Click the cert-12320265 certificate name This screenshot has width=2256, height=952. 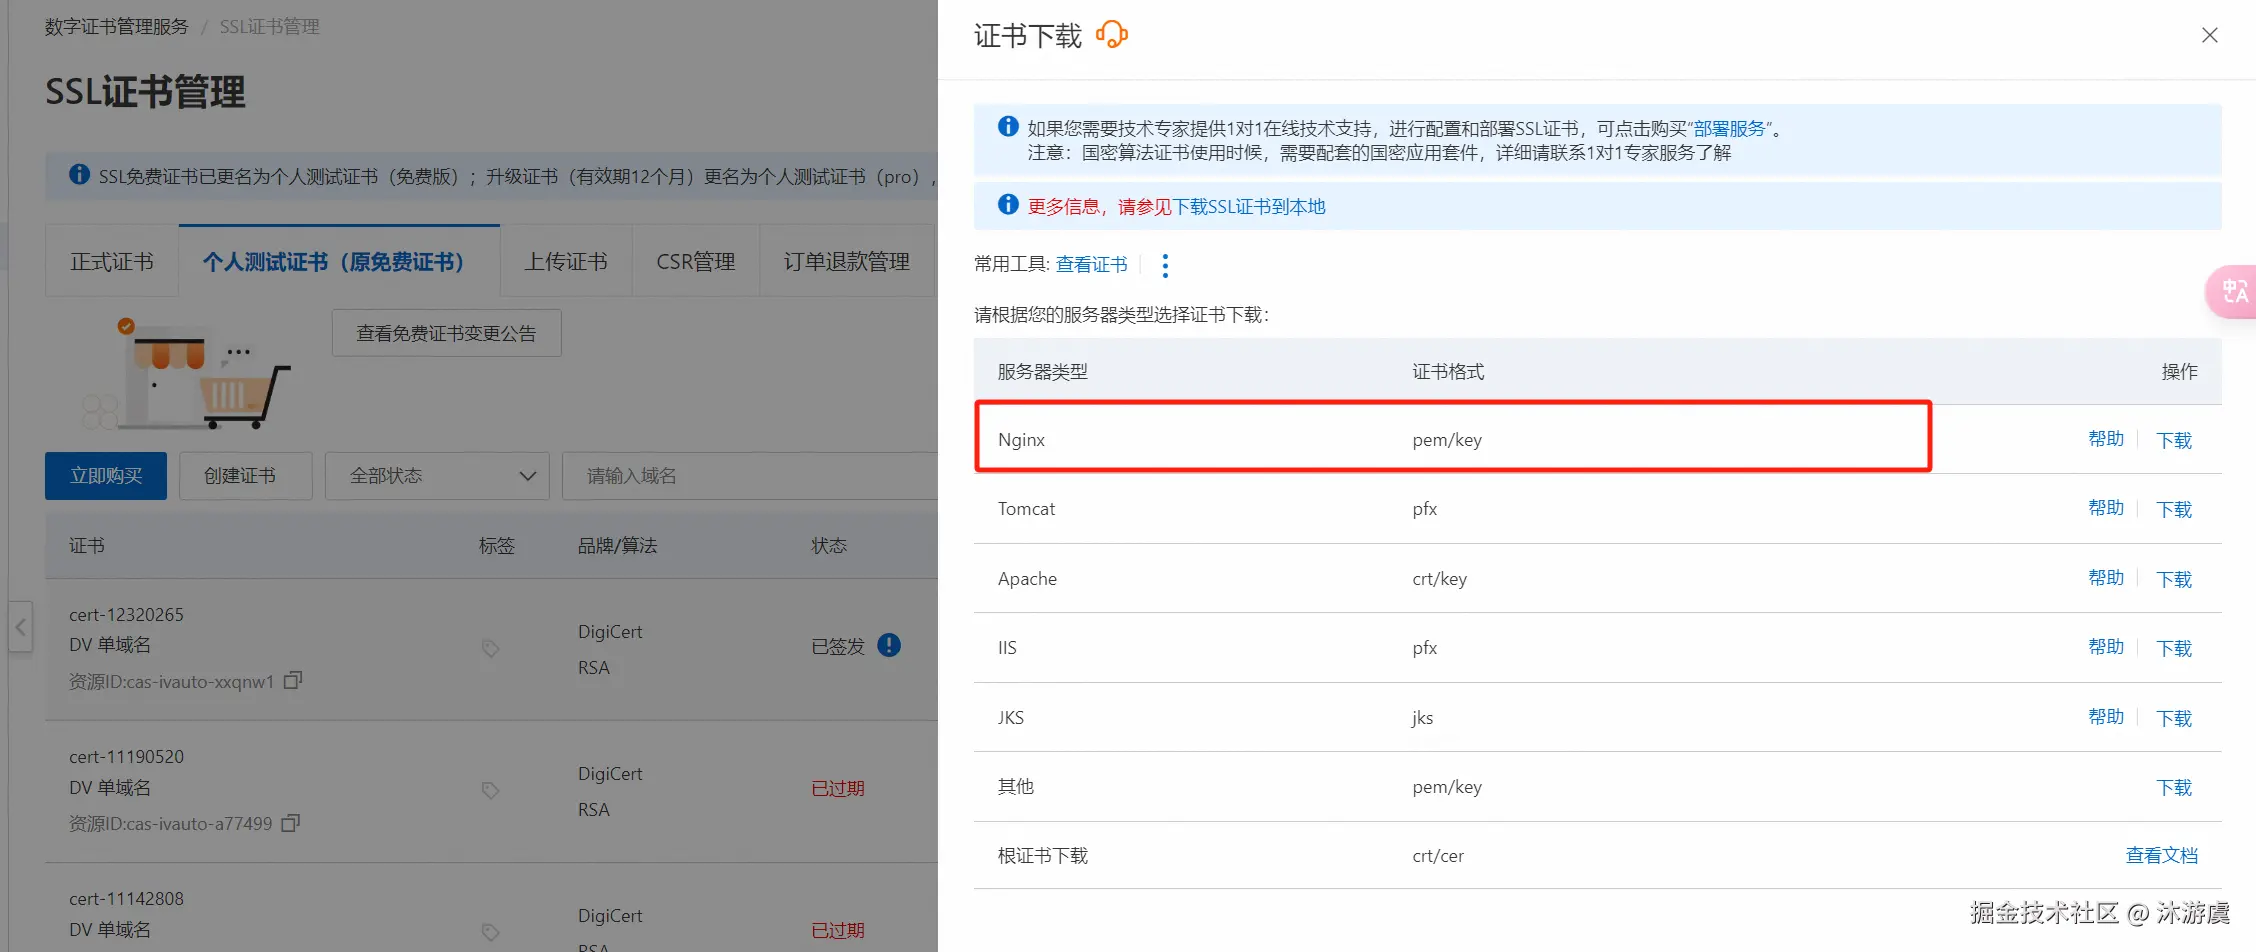pyautogui.click(x=126, y=615)
